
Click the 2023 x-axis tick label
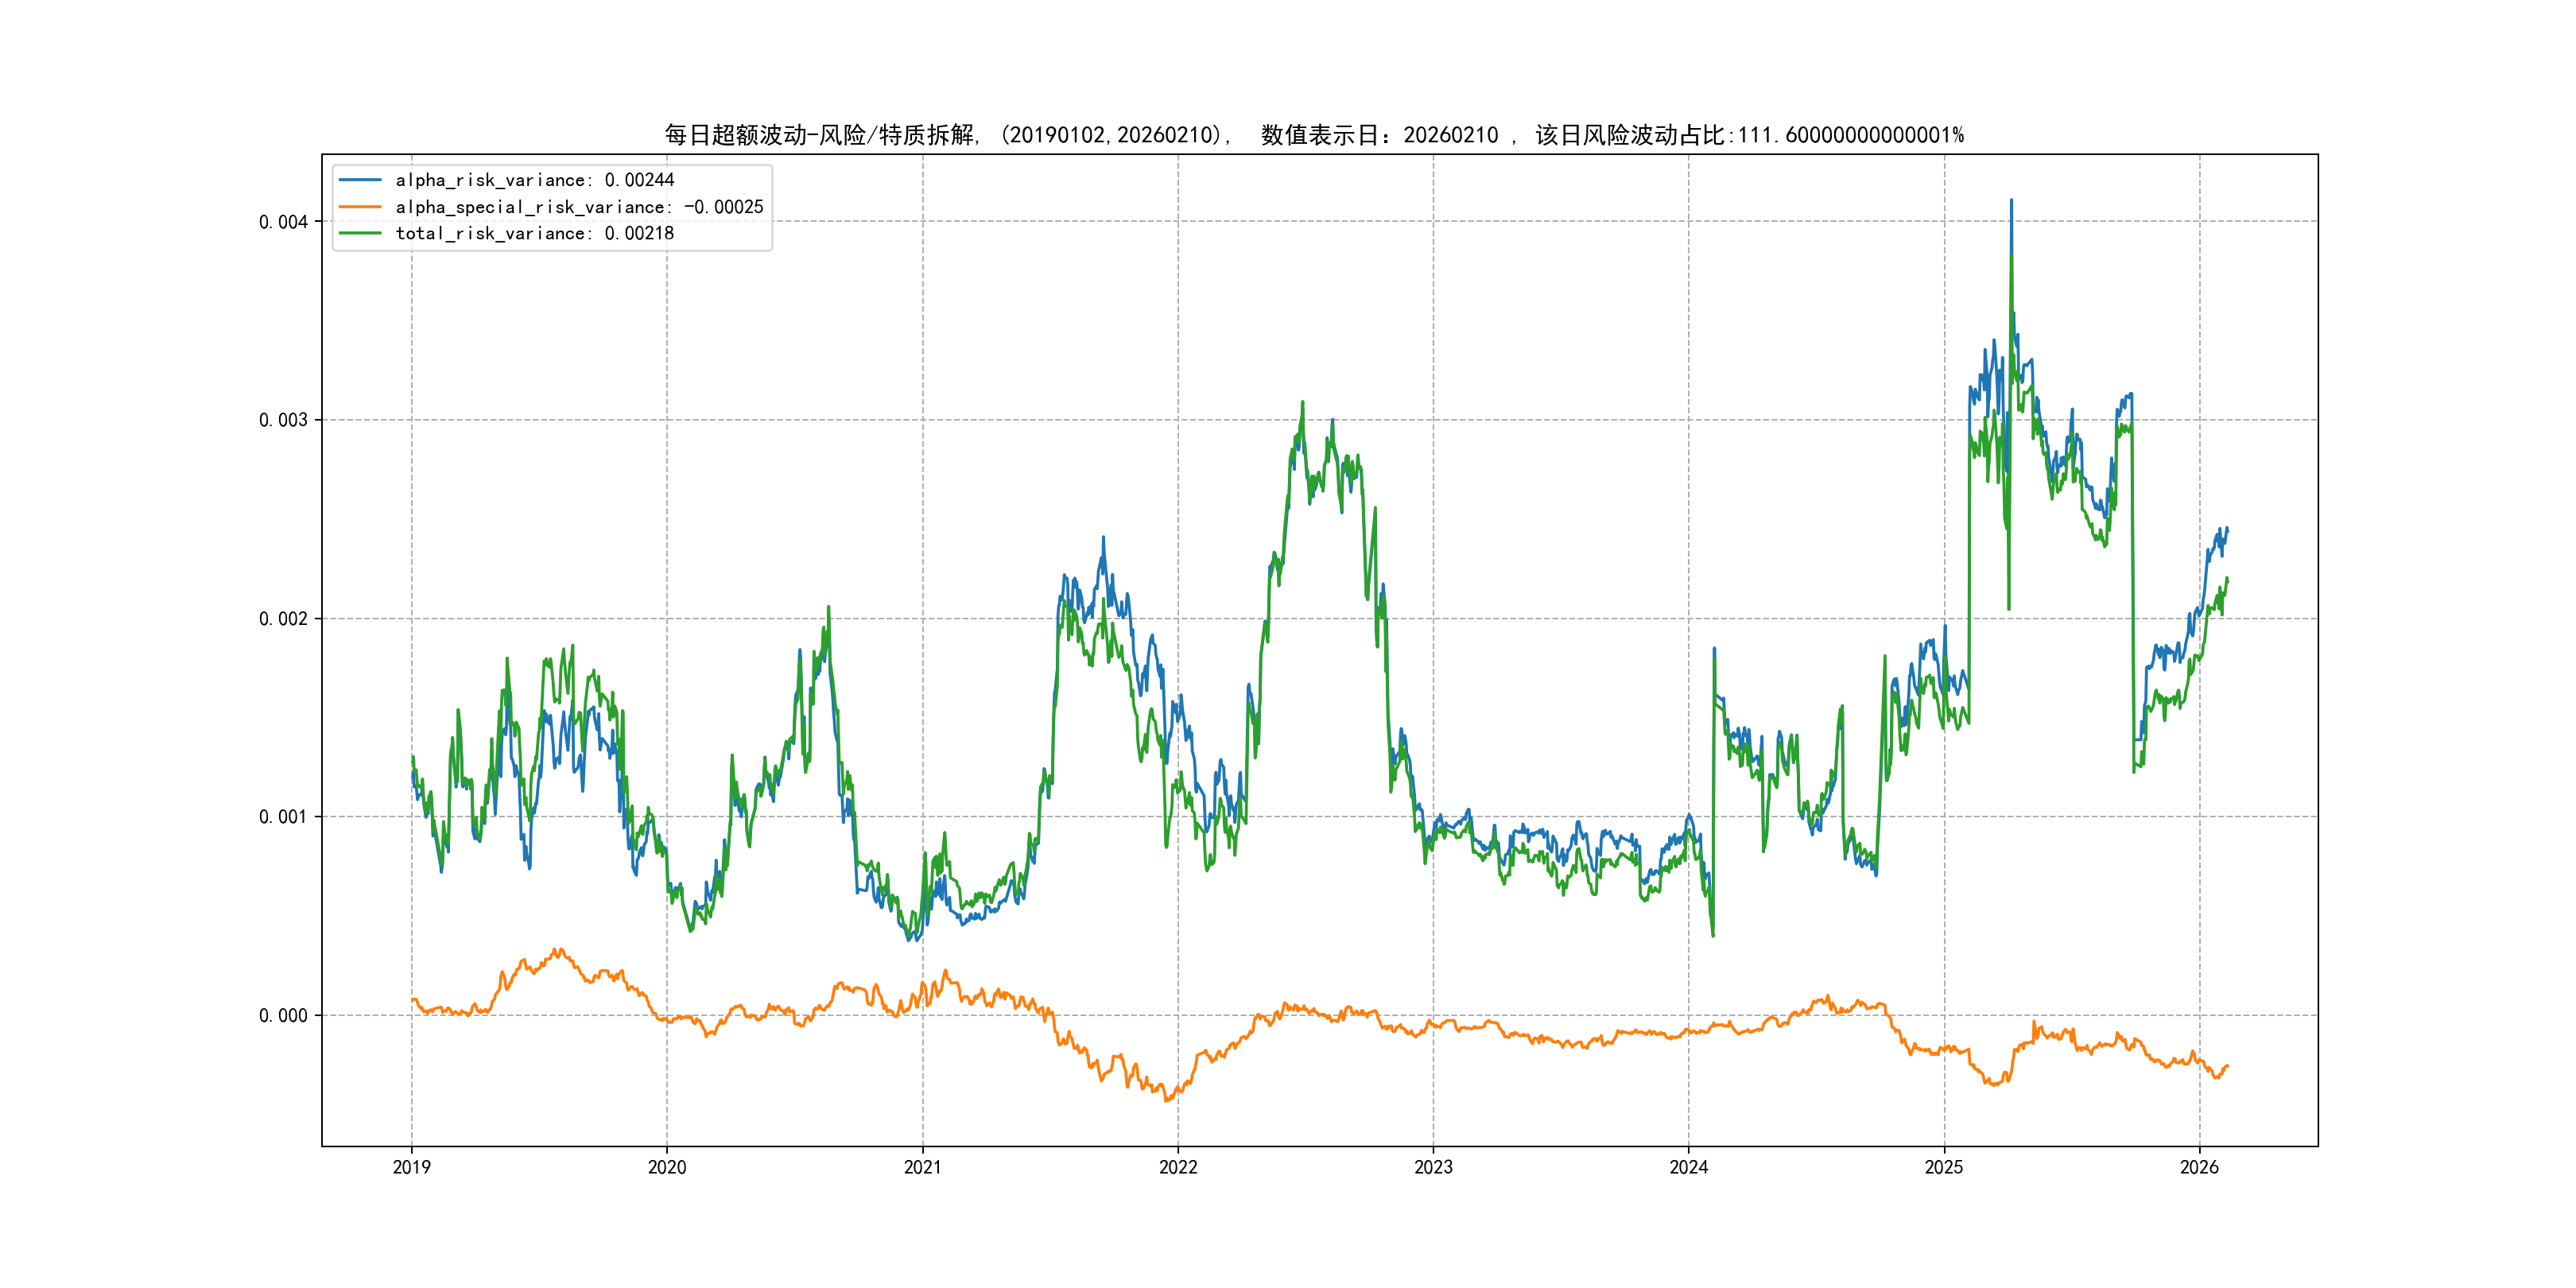click(1433, 1167)
